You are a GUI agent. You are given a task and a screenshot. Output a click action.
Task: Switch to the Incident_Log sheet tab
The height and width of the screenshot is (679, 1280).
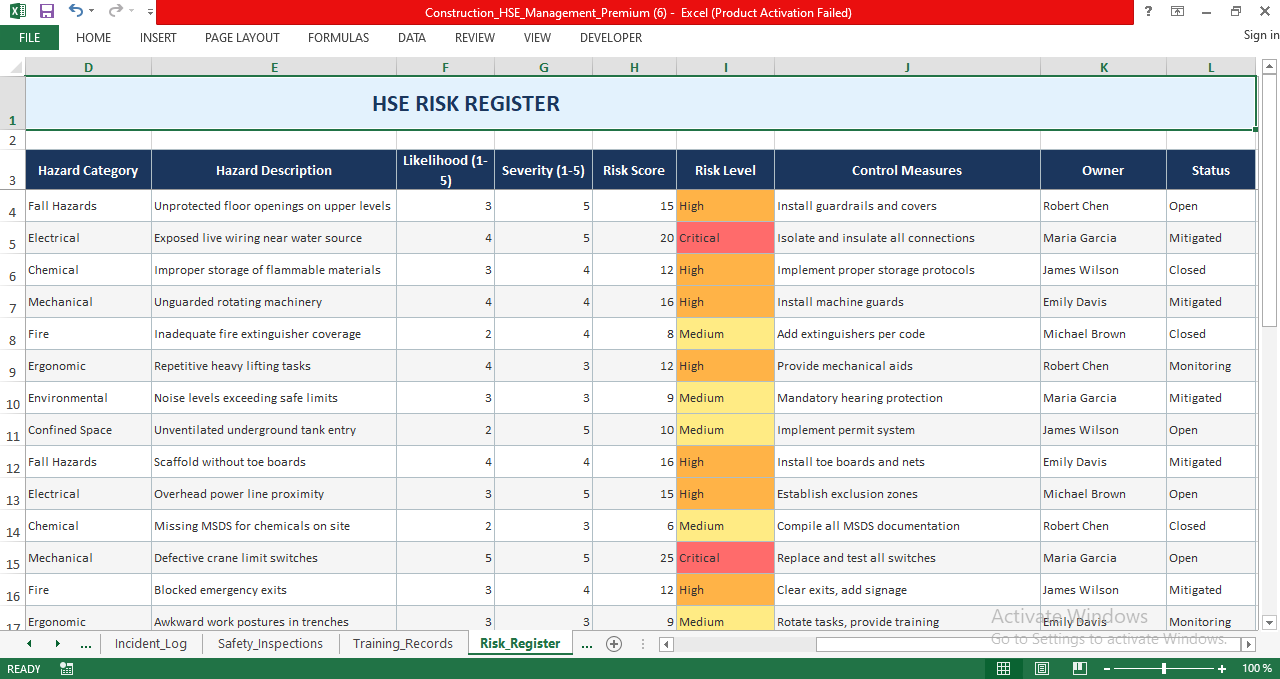pos(151,644)
